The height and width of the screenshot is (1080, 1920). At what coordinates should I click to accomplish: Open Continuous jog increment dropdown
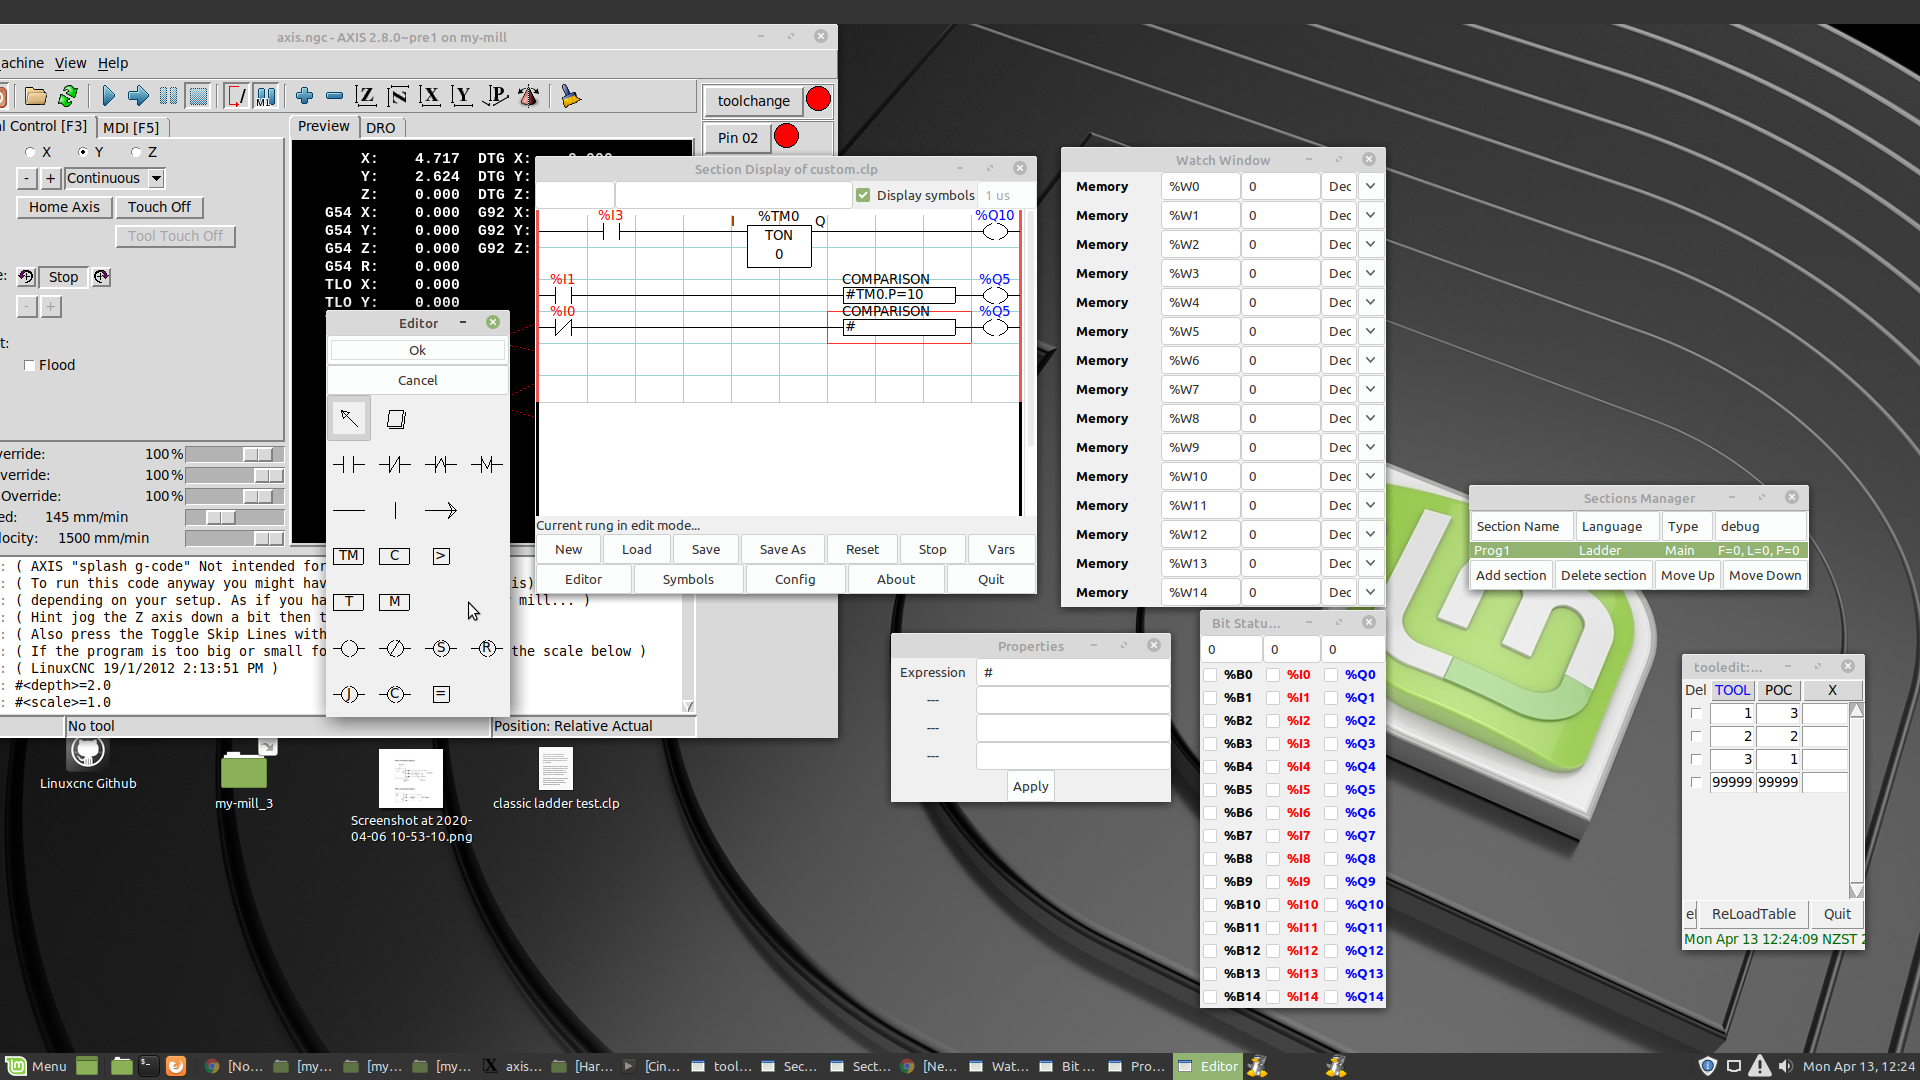click(x=156, y=178)
